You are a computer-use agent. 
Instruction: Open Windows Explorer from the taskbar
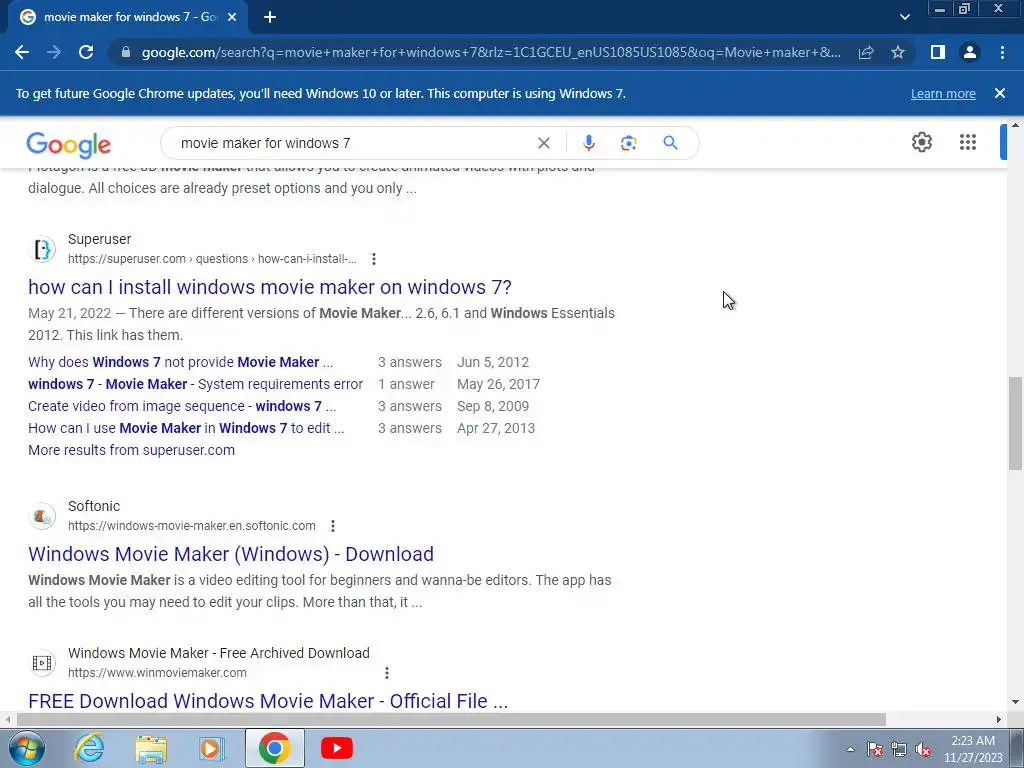point(152,748)
